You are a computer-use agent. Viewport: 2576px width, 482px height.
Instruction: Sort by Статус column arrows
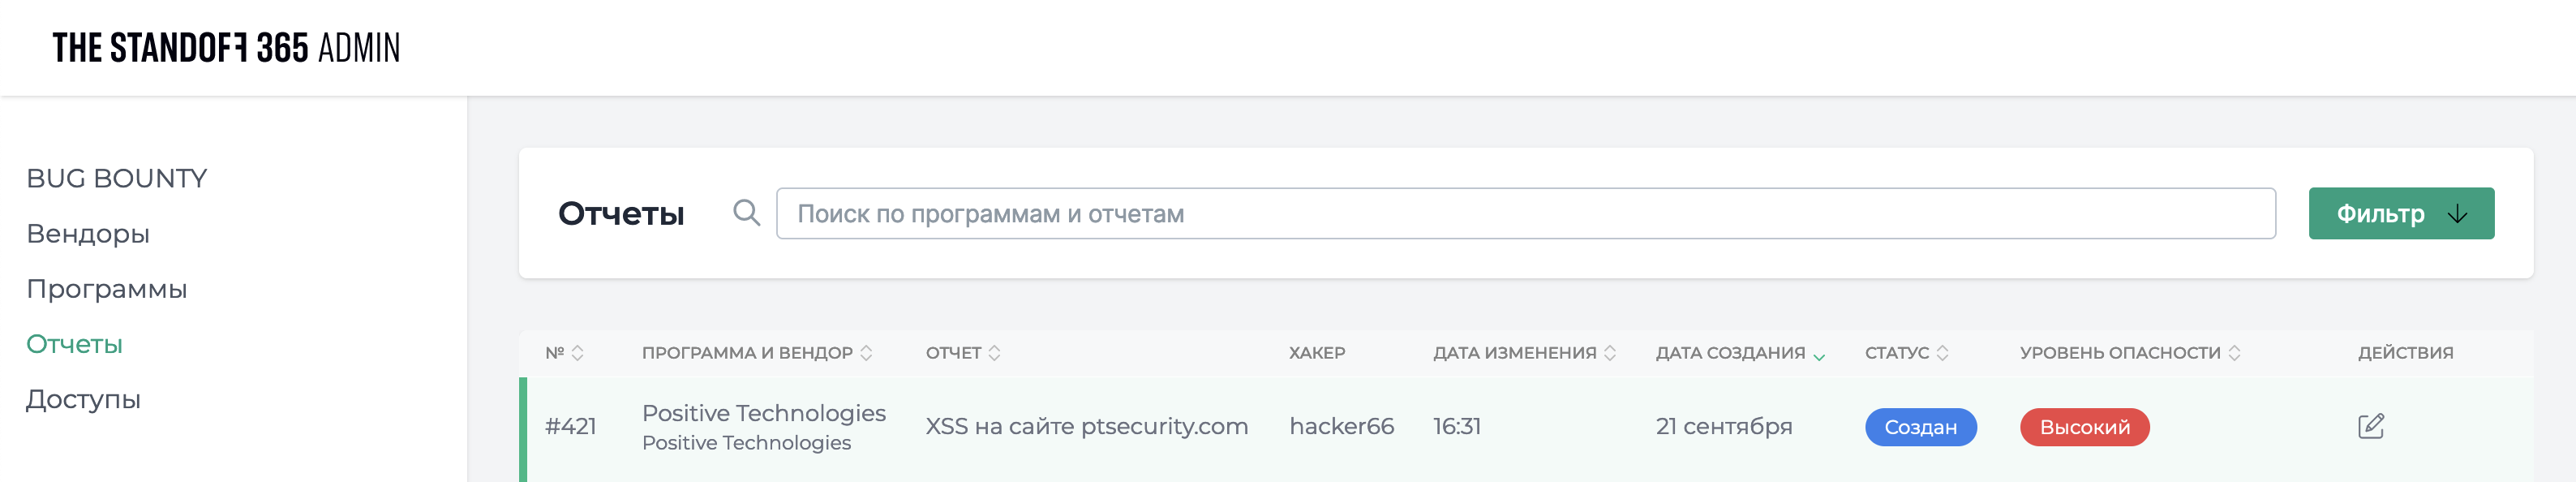point(1942,353)
